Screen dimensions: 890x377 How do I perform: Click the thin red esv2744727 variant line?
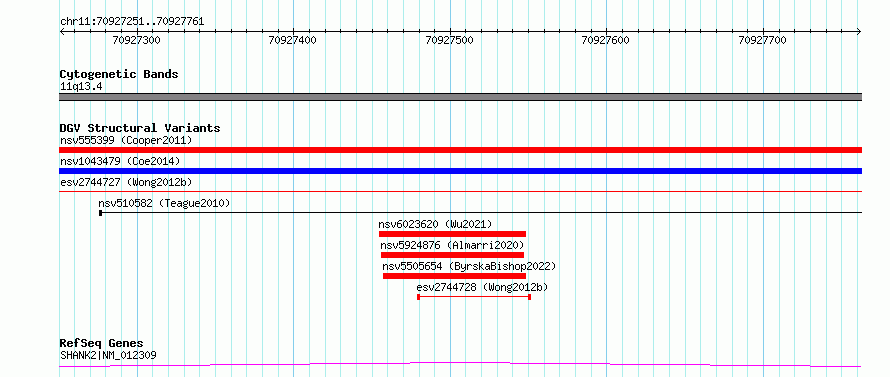(460, 192)
